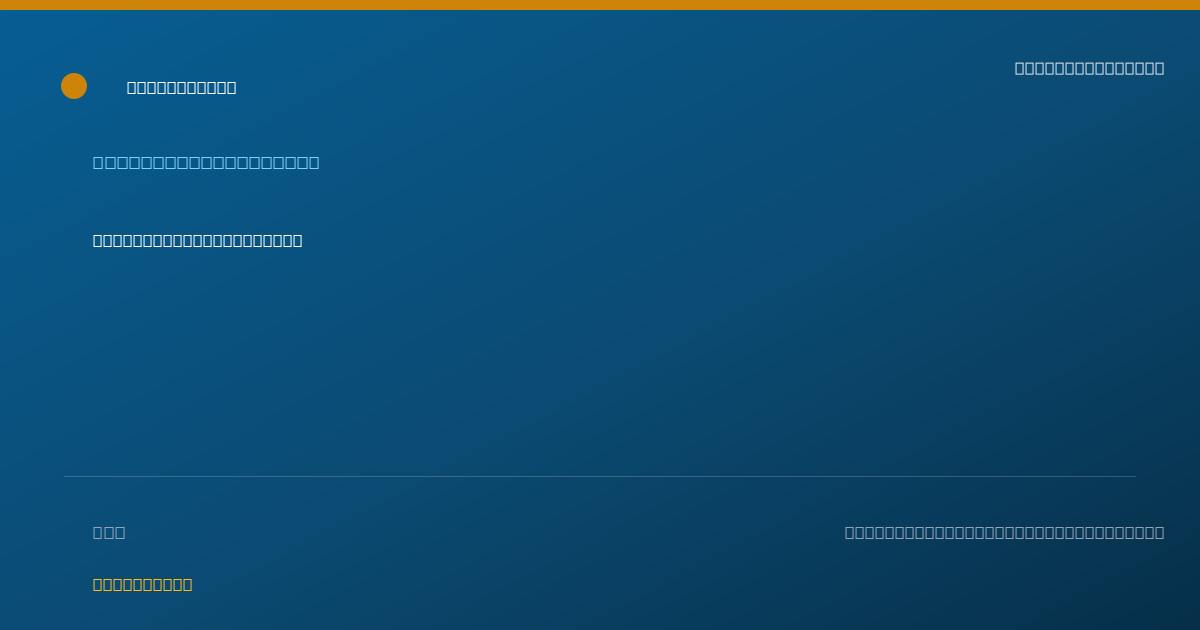This screenshot has width=1200, height=630.
Task: Open the yellow link text at bottom left
Action: click(142, 584)
